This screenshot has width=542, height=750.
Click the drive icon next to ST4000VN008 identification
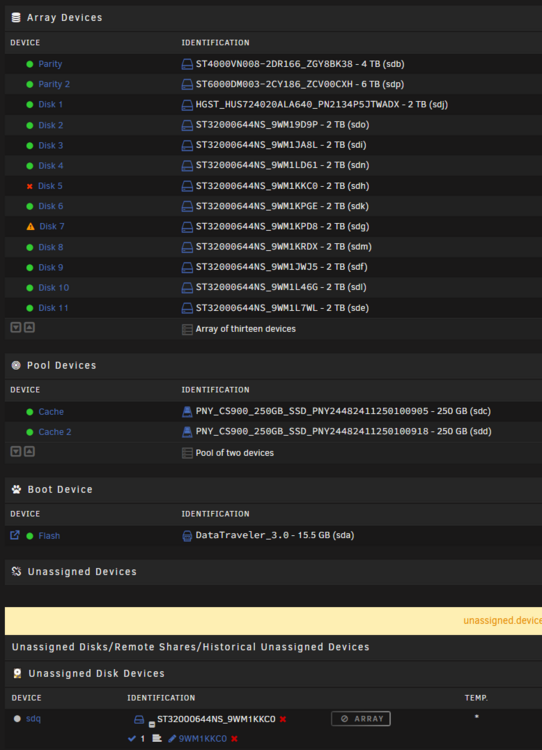(x=187, y=64)
